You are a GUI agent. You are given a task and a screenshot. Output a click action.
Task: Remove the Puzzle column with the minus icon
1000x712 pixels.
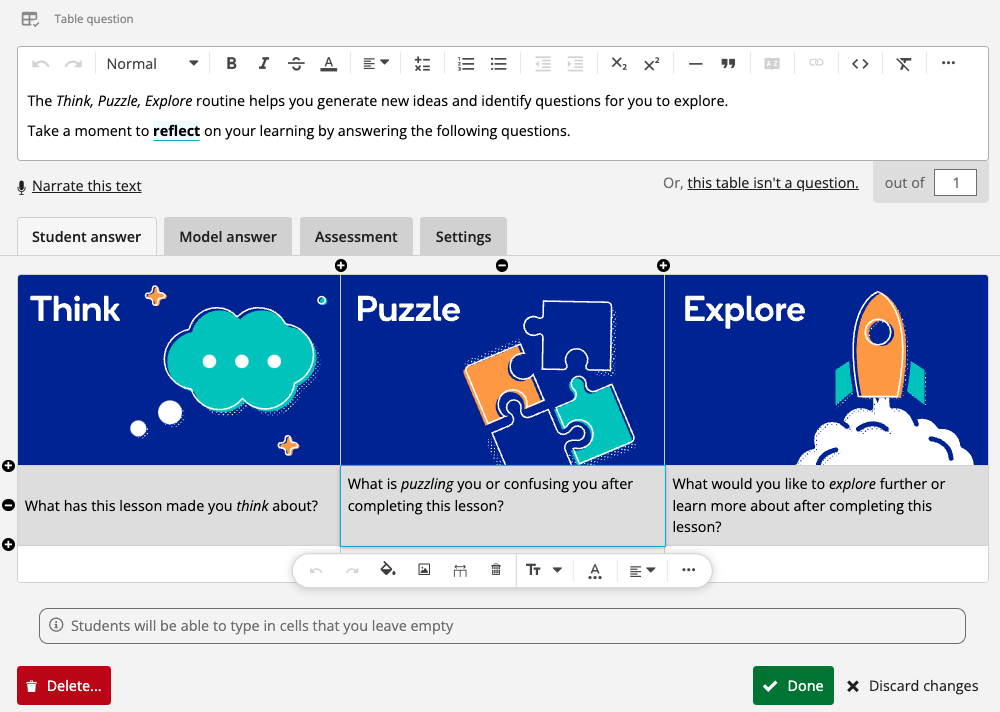click(x=502, y=265)
